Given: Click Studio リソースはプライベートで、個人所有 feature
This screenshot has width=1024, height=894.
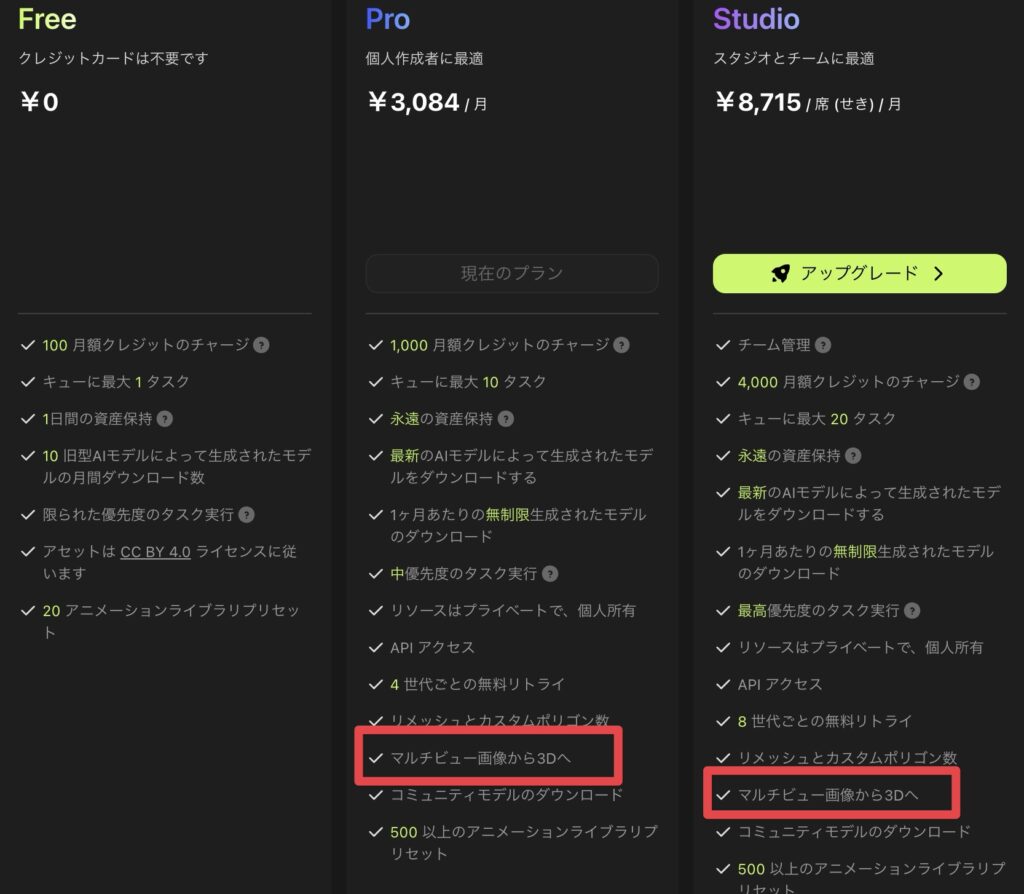Looking at the screenshot, I should pyautogui.click(x=860, y=647).
